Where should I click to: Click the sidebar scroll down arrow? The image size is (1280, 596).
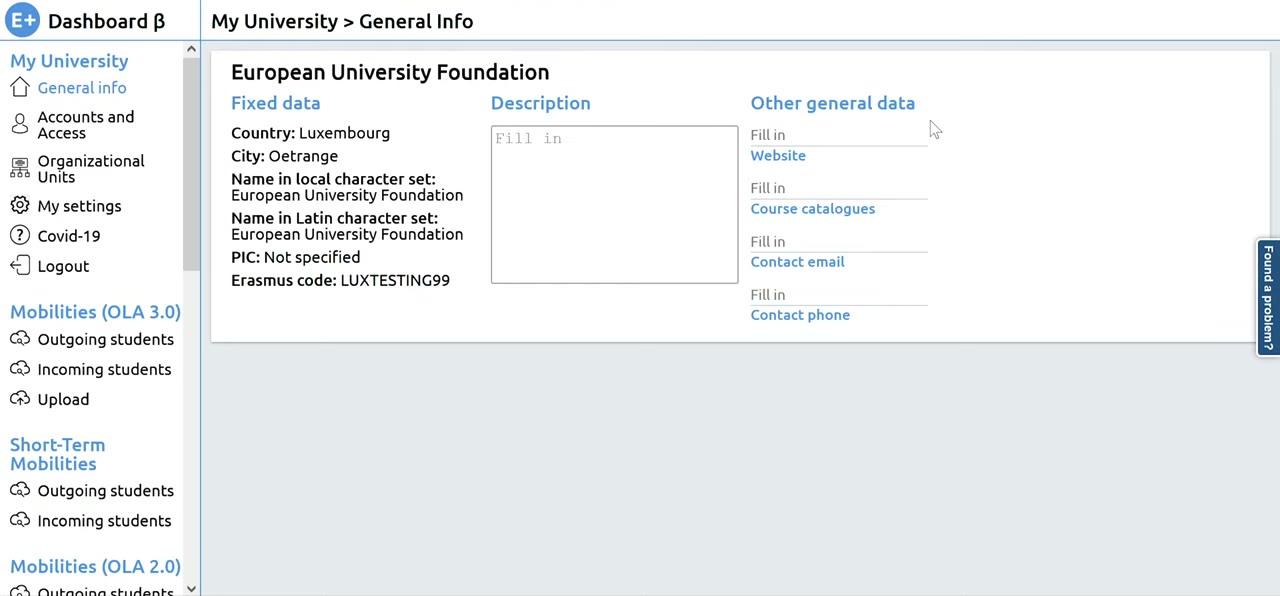[191, 589]
